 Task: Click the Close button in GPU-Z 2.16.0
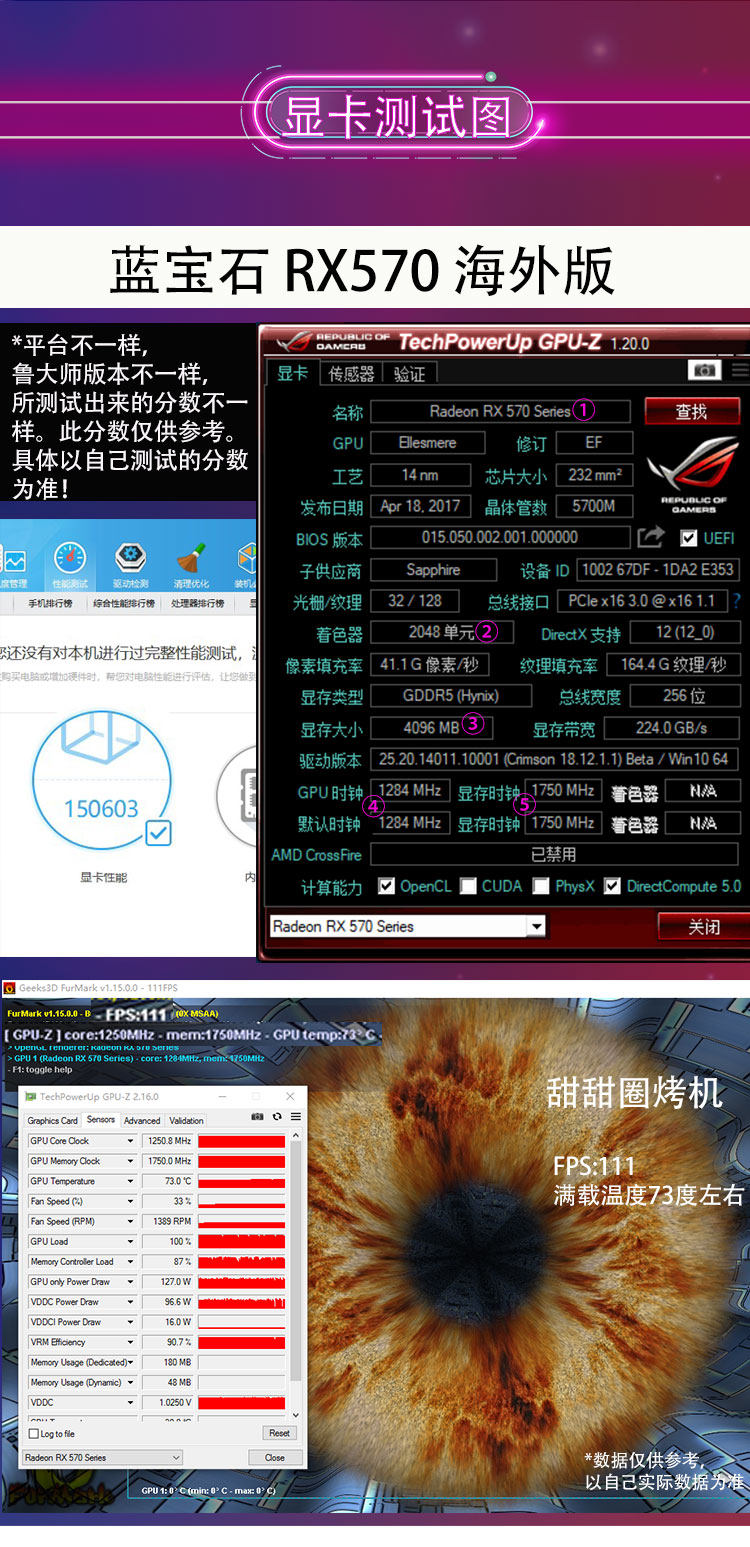tap(275, 1458)
